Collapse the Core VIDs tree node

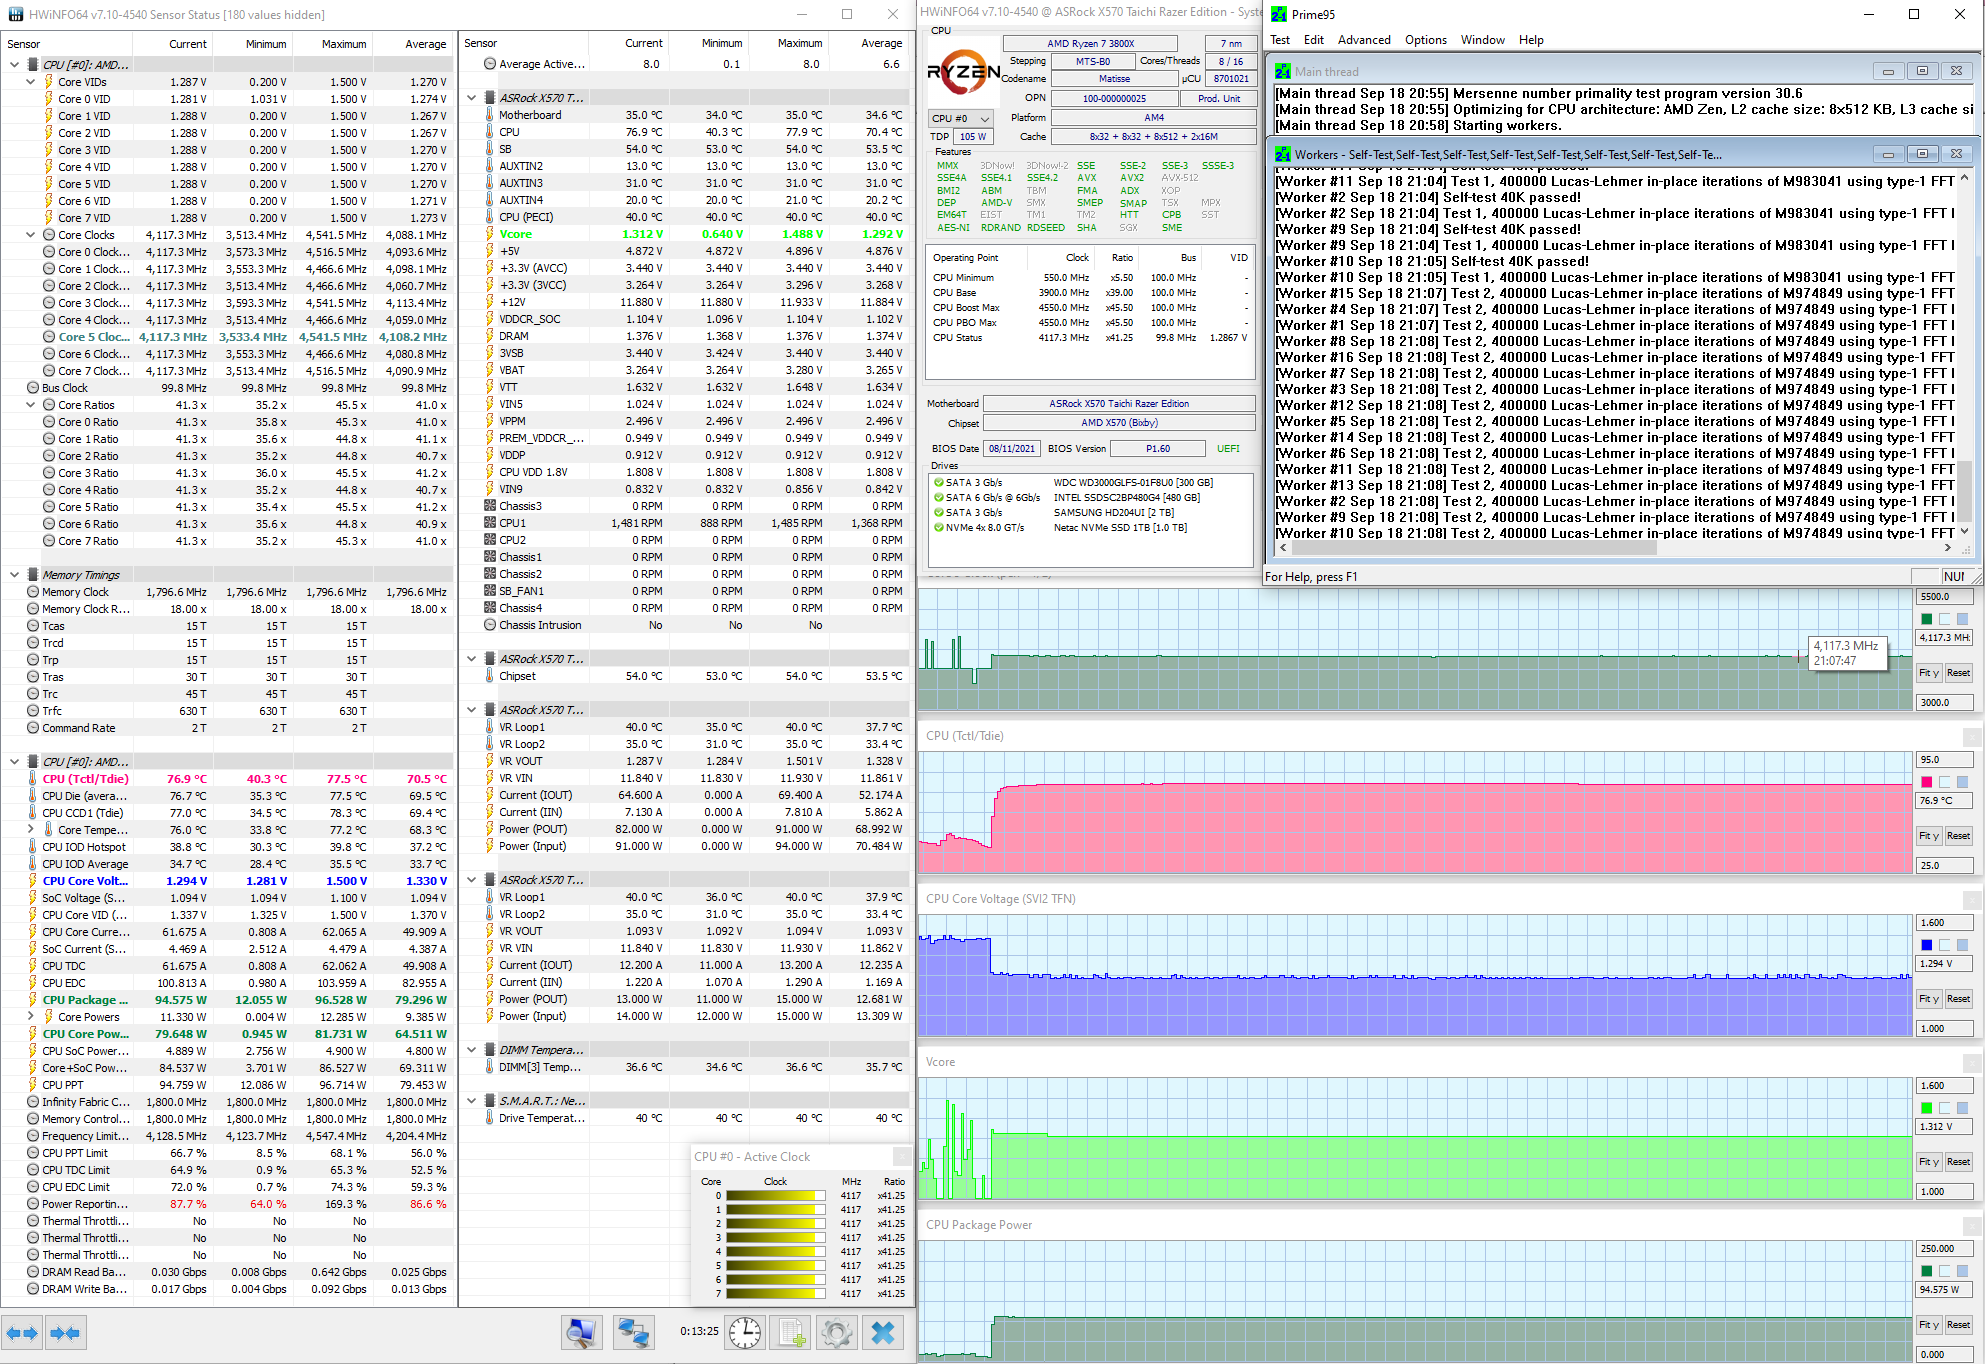tap(31, 82)
